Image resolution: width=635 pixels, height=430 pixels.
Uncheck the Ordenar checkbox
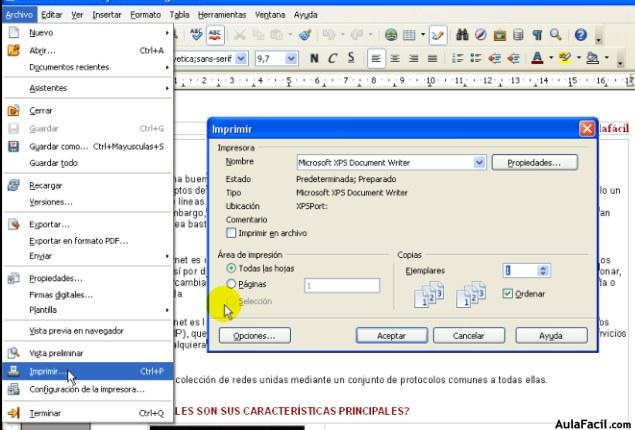click(507, 294)
